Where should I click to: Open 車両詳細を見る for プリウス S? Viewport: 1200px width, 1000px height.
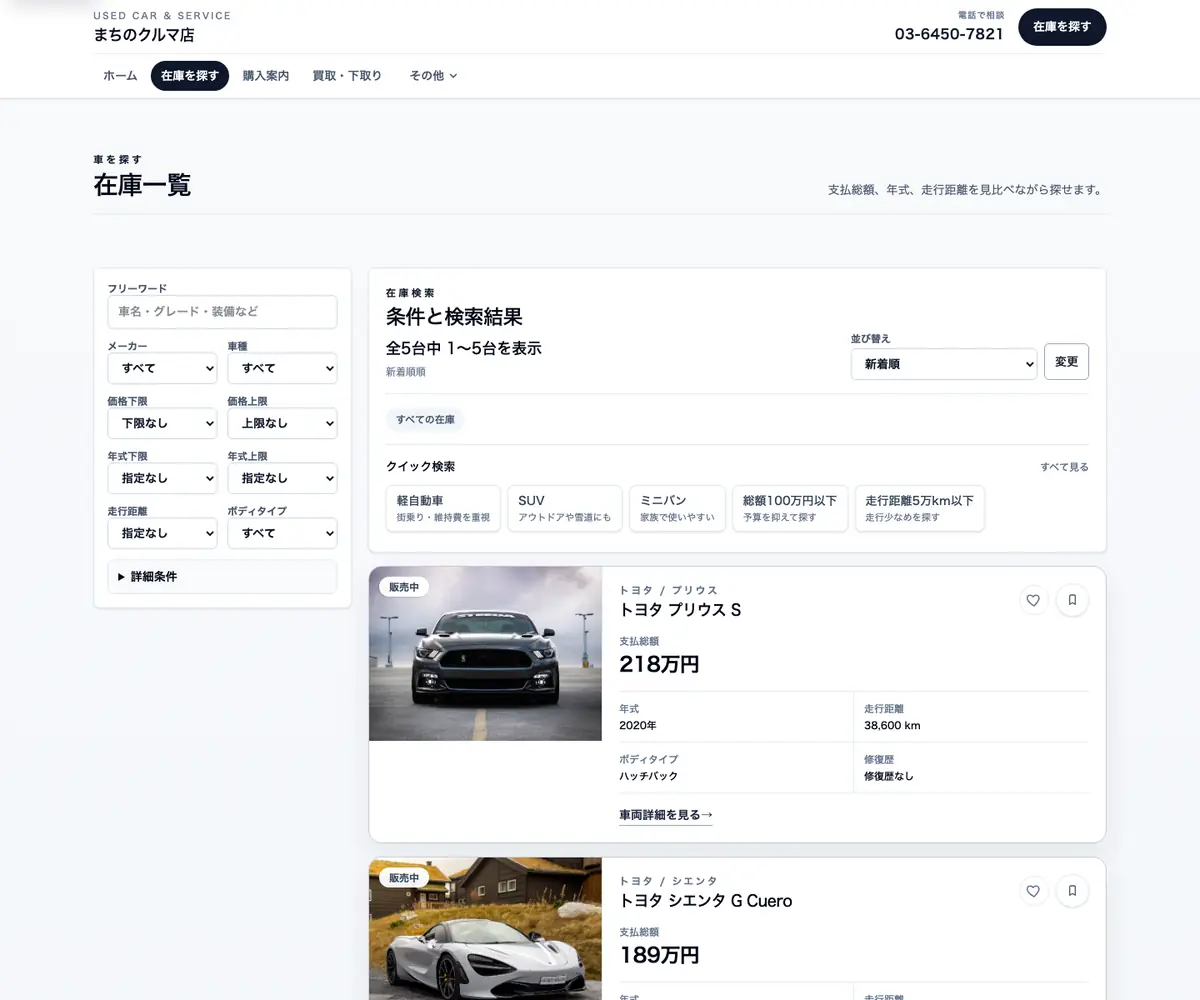666,815
